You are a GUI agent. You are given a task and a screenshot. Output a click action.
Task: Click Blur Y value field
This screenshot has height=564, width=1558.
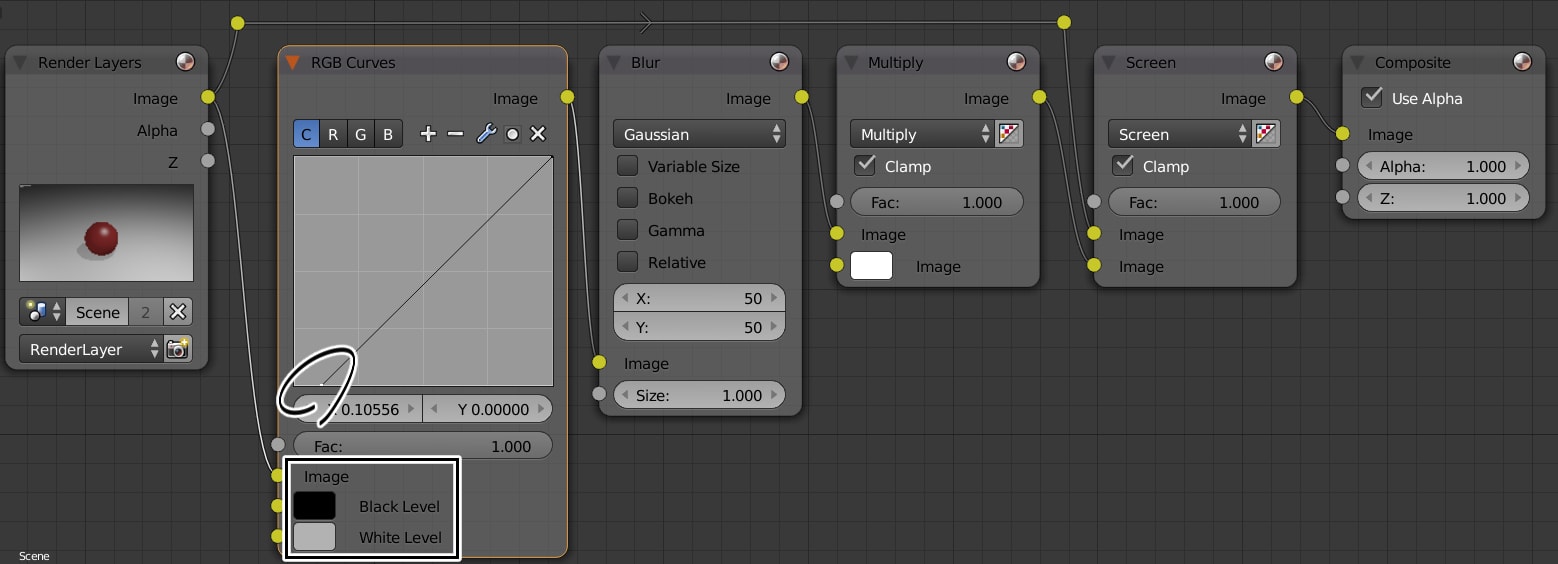coord(699,327)
